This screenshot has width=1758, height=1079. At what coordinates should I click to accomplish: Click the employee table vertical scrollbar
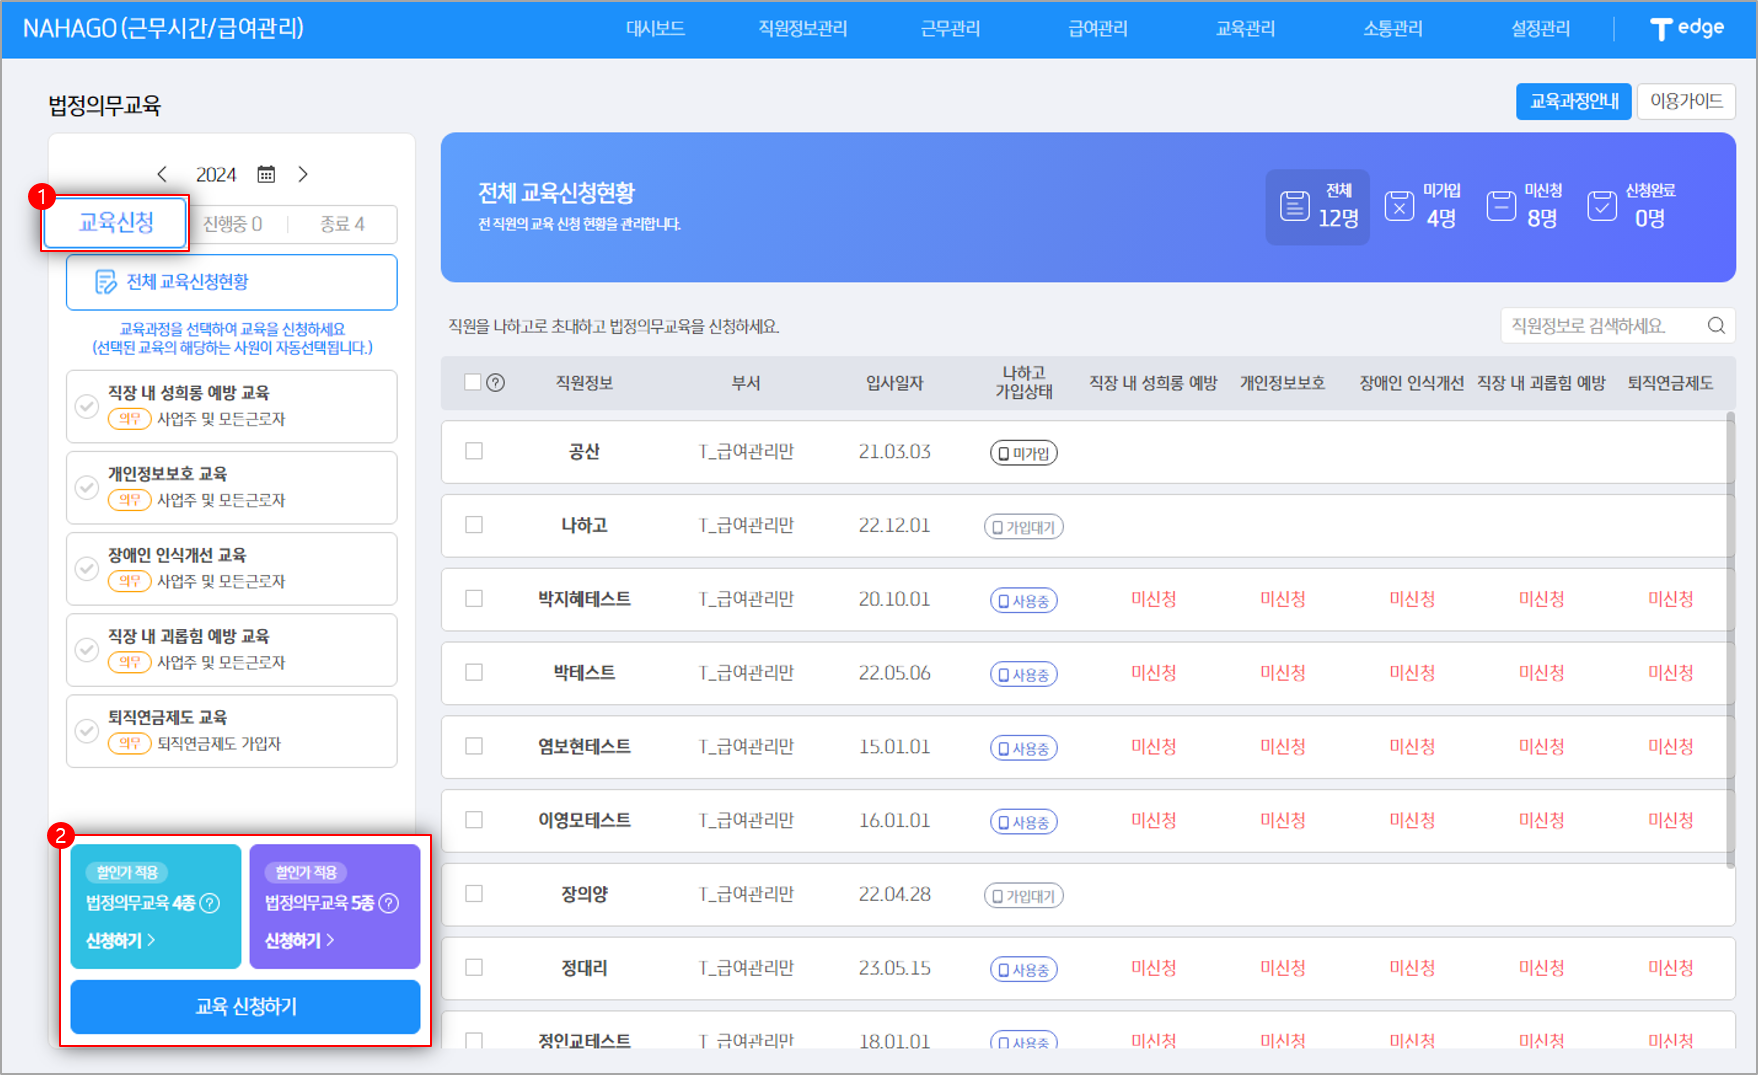pos(1730,640)
